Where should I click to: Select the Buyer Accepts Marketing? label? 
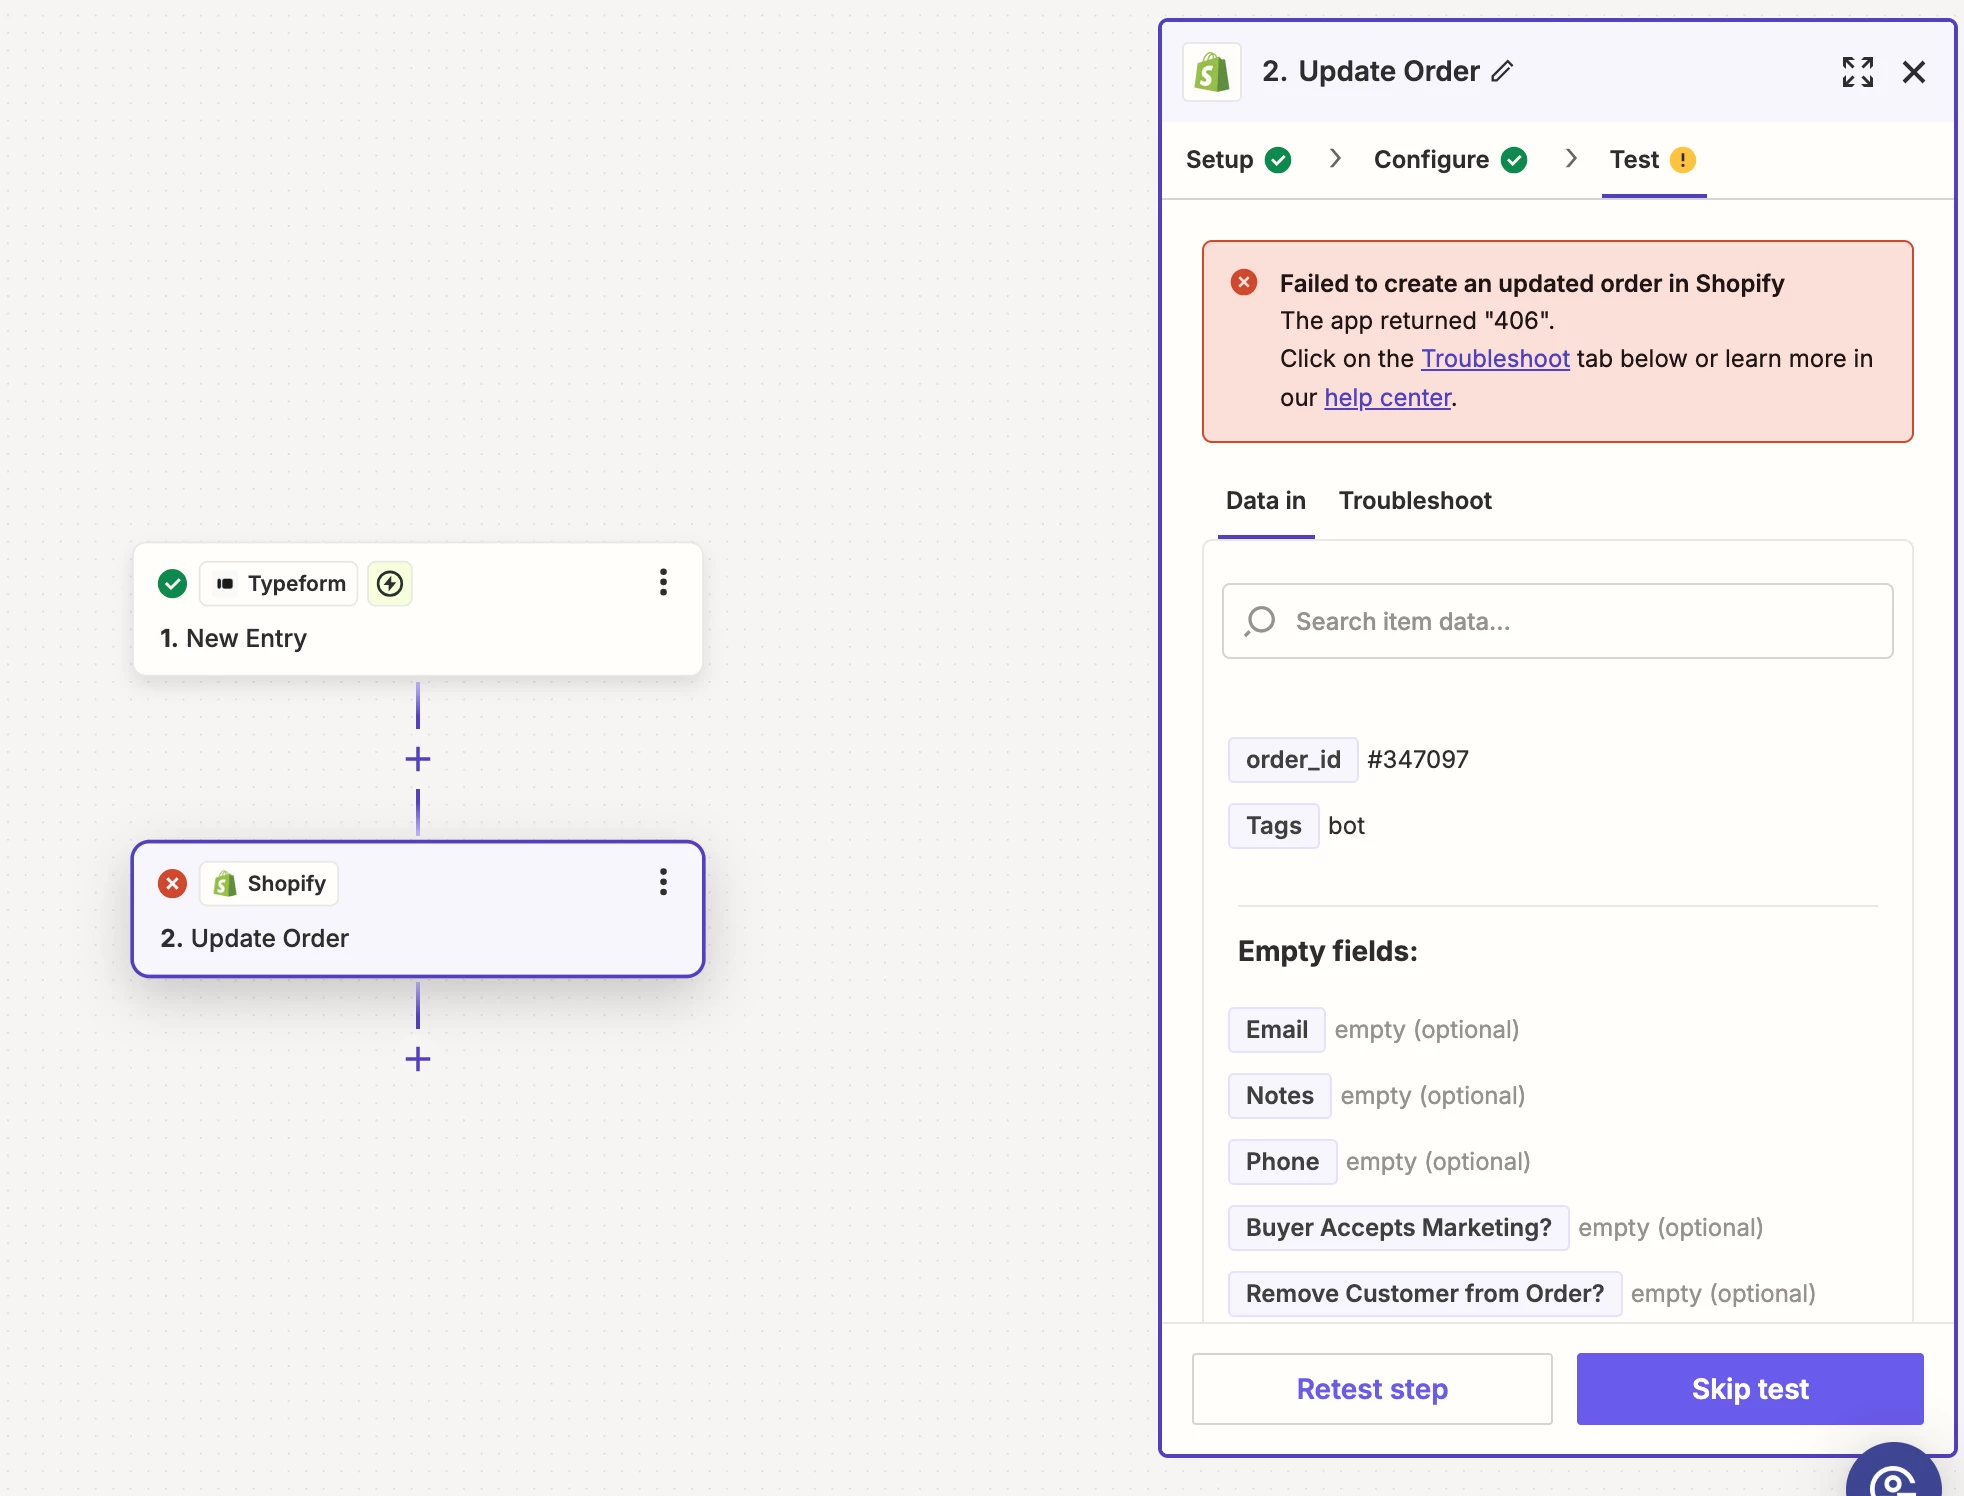pyautogui.click(x=1398, y=1228)
